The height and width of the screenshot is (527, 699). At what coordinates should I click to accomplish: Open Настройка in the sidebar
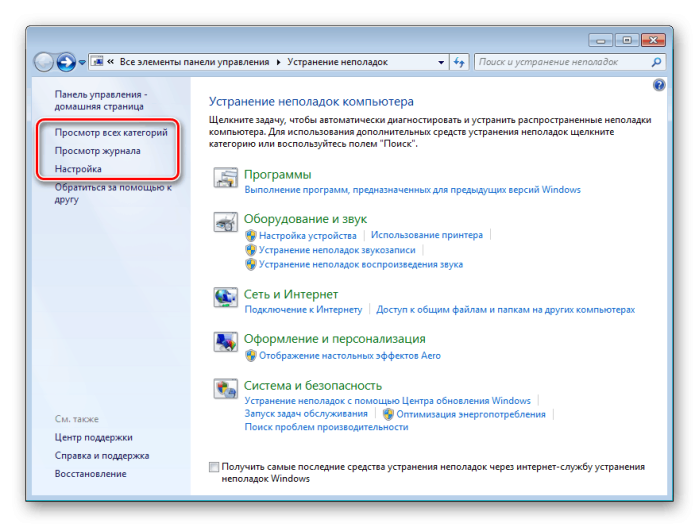(78, 169)
